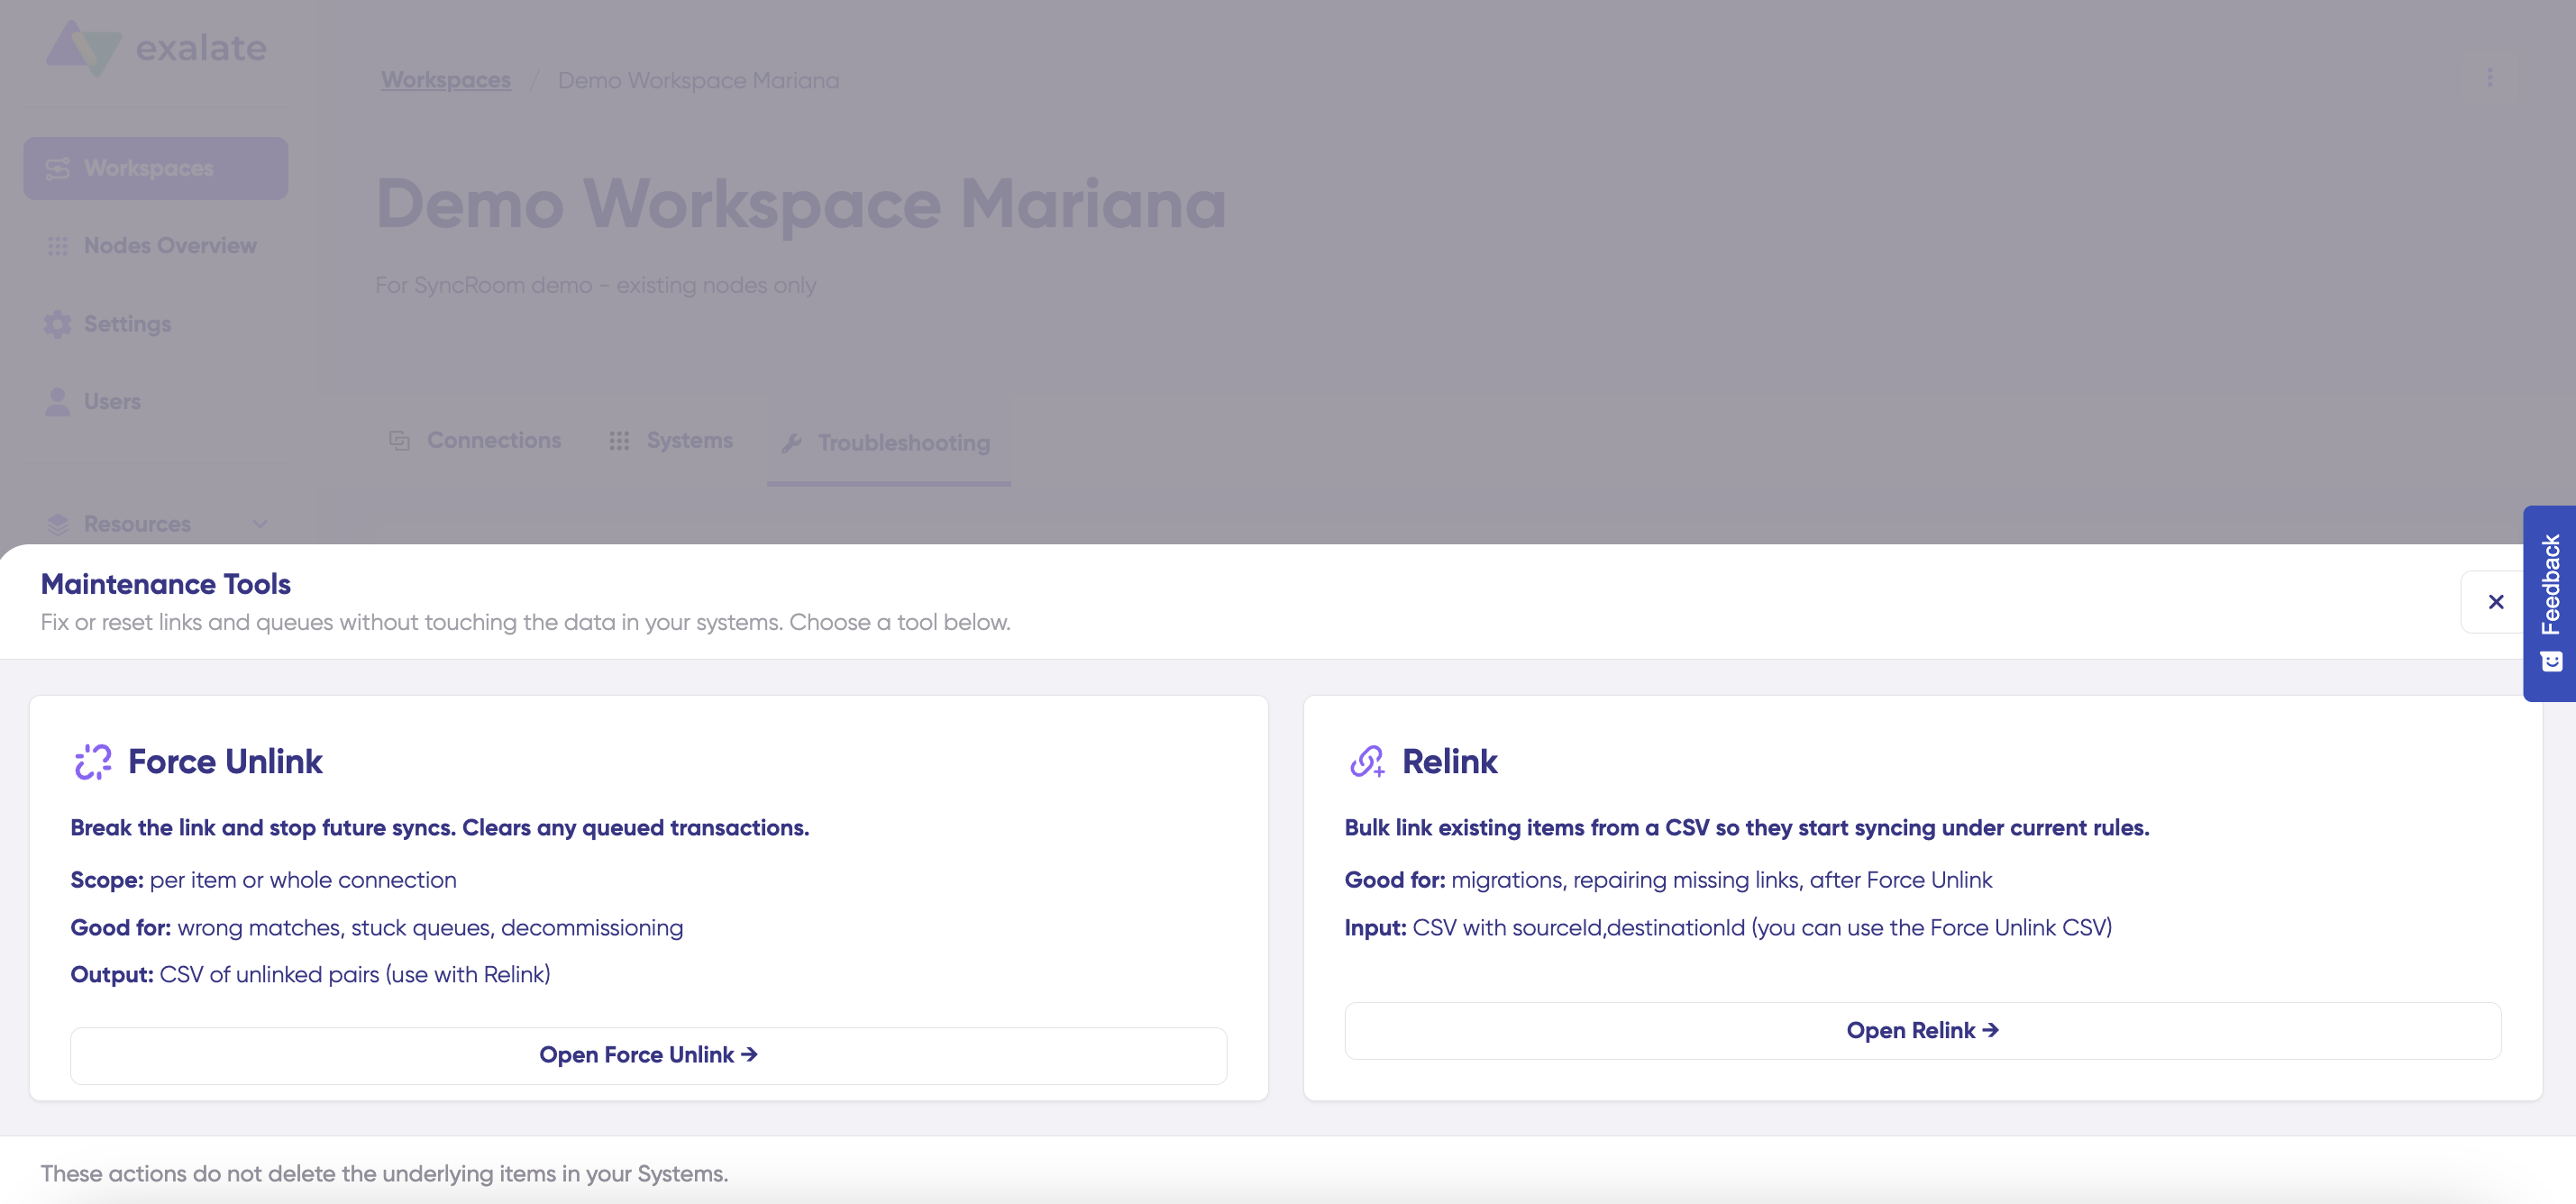
Task: Click the Workspaces sidebar icon
Action: pyautogui.click(x=58, y=168)
